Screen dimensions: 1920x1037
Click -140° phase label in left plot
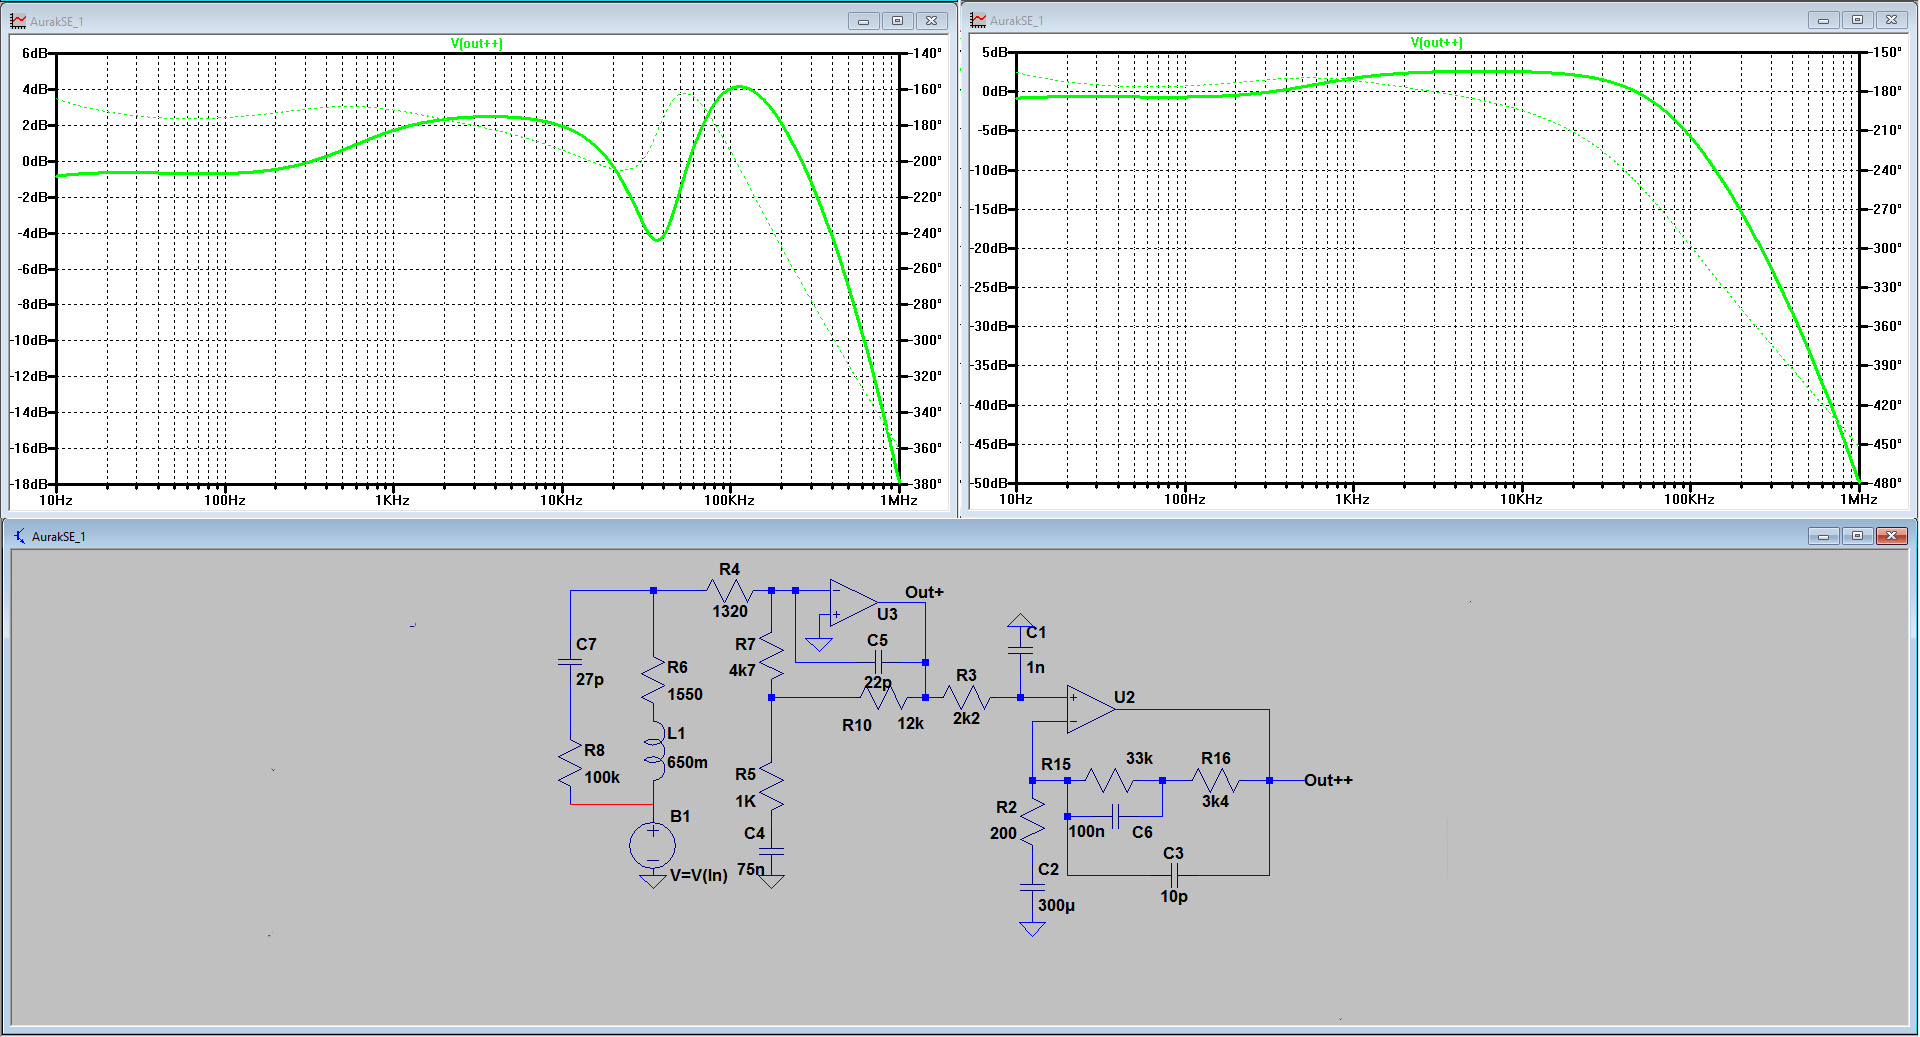926,53
